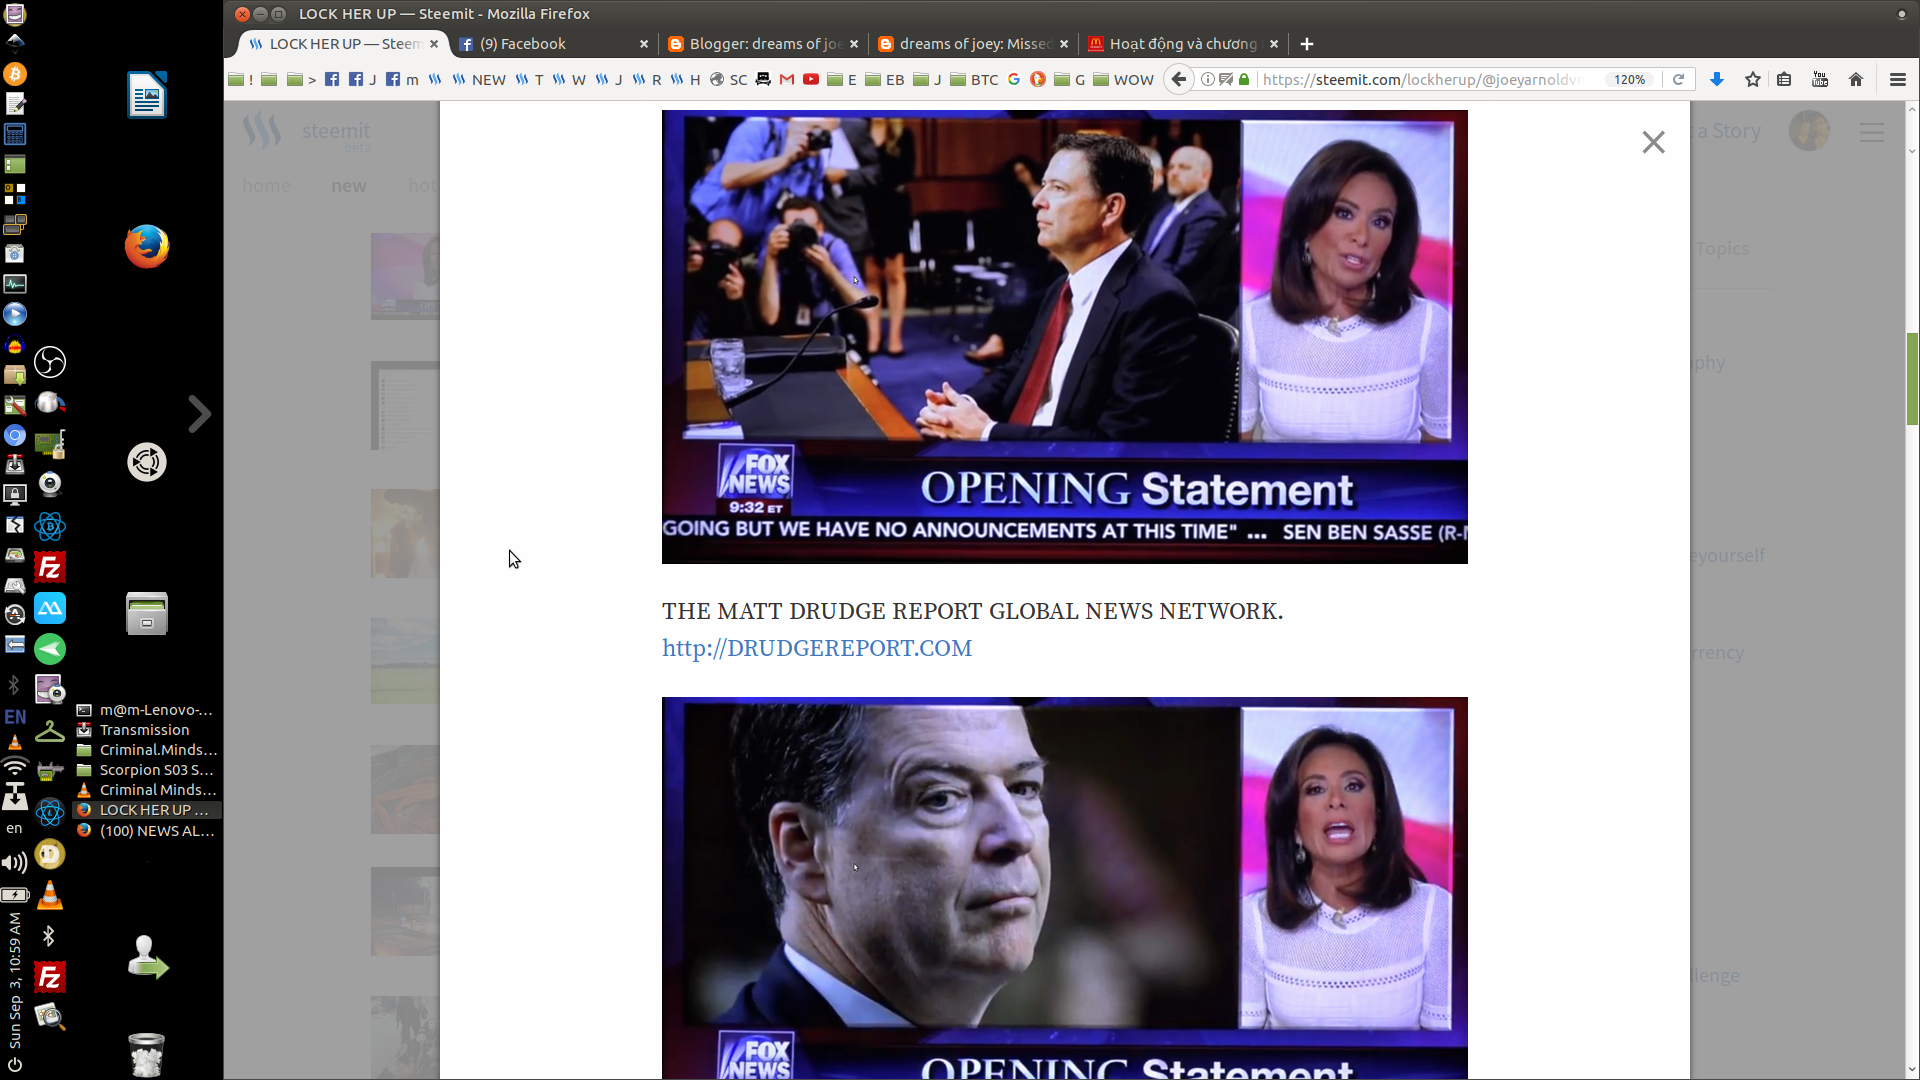Open the SC bookmark
Screen dimensions: 1920x1080
[729, 79]
